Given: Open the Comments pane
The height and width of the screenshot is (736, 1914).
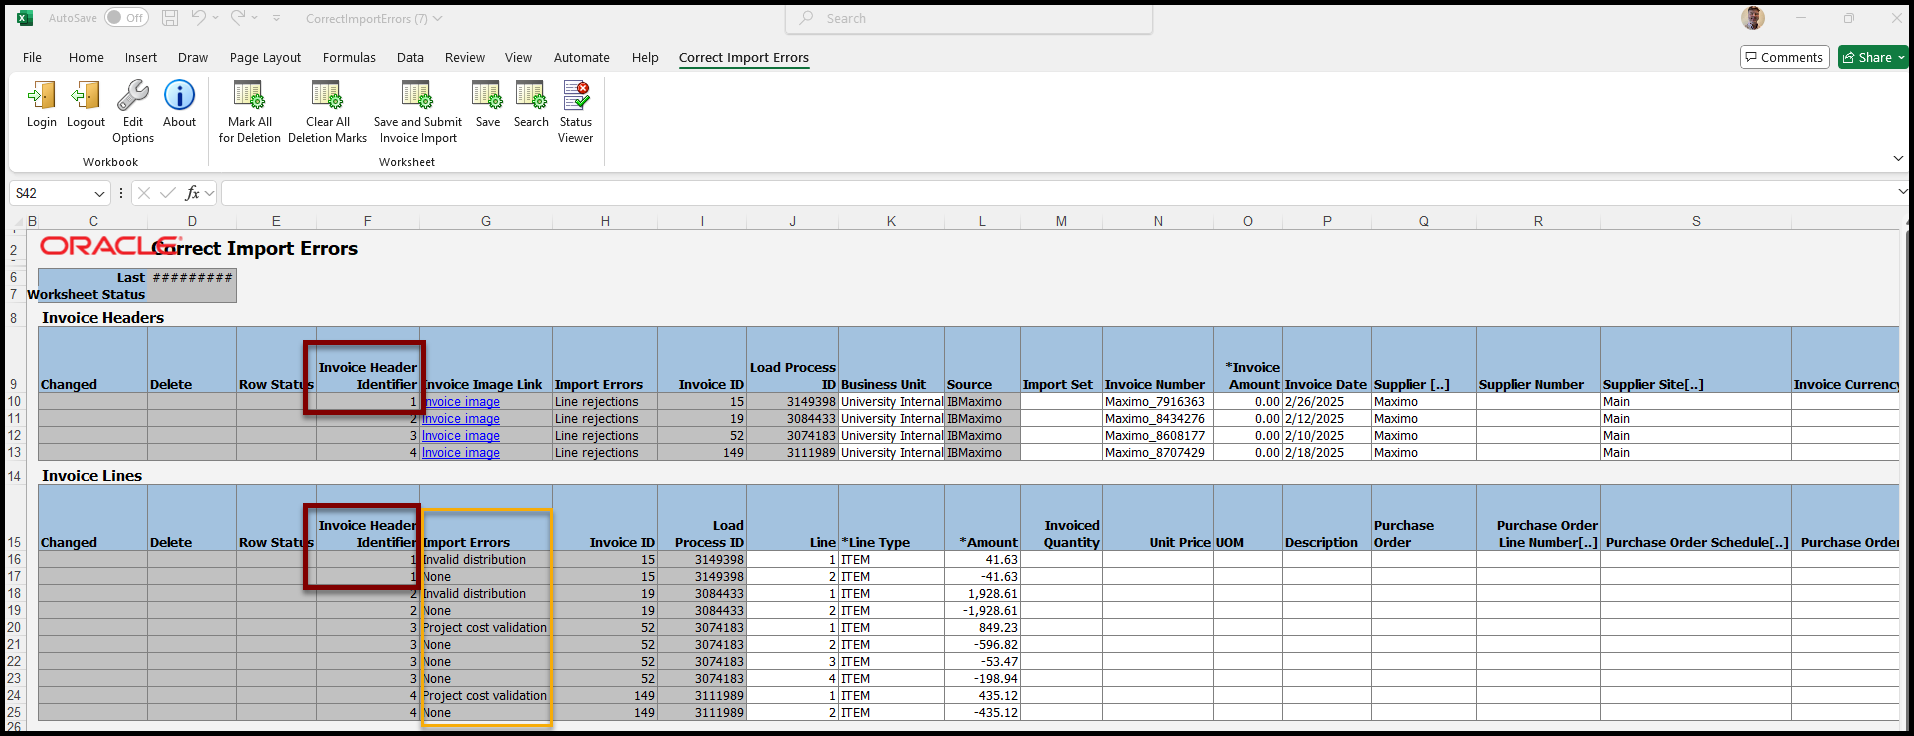Looking at the screenshot, I should [1784, 58].
